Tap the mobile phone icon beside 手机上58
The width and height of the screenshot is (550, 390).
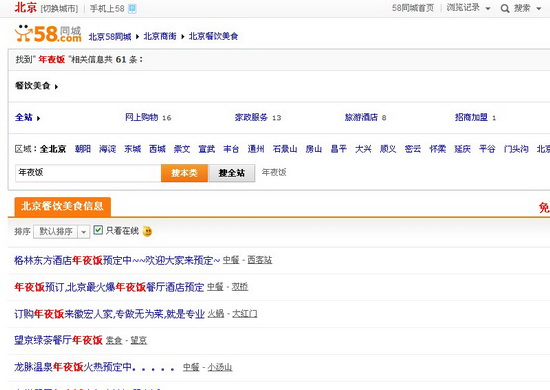point(132,9)
